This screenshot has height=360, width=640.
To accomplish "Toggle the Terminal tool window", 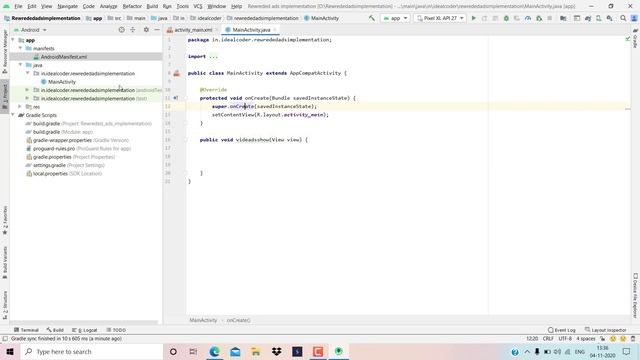I will click(x=26, y=330).
